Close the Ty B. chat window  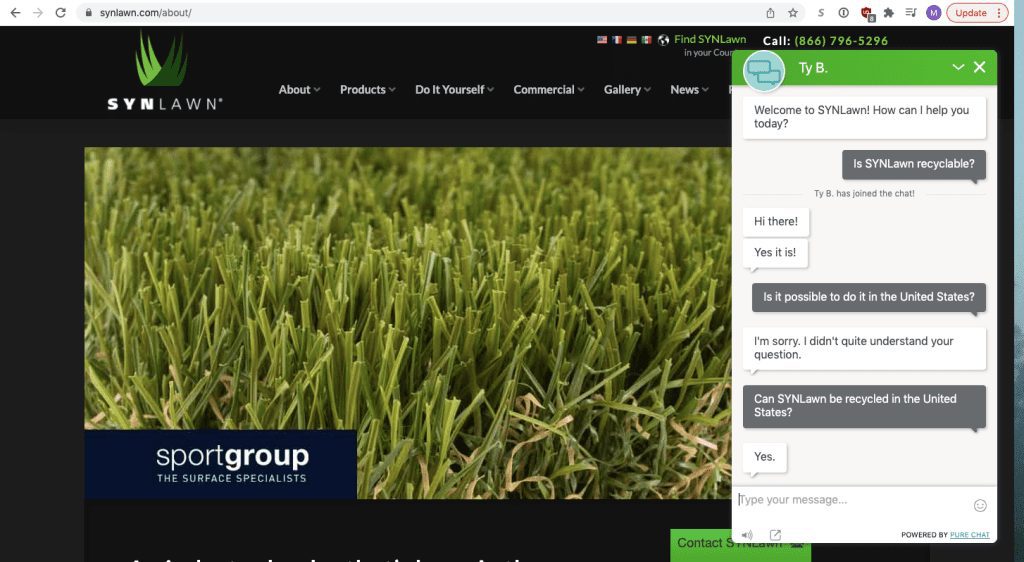[979, 67]
